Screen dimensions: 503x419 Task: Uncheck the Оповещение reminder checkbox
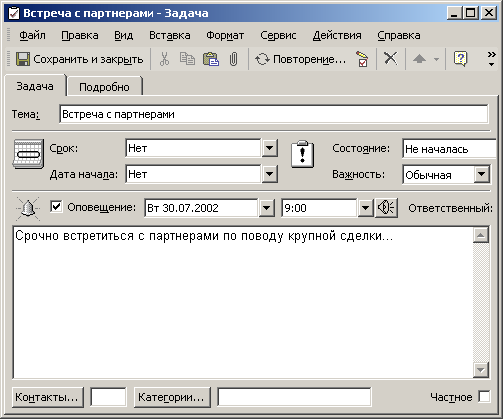pos(56,207)
